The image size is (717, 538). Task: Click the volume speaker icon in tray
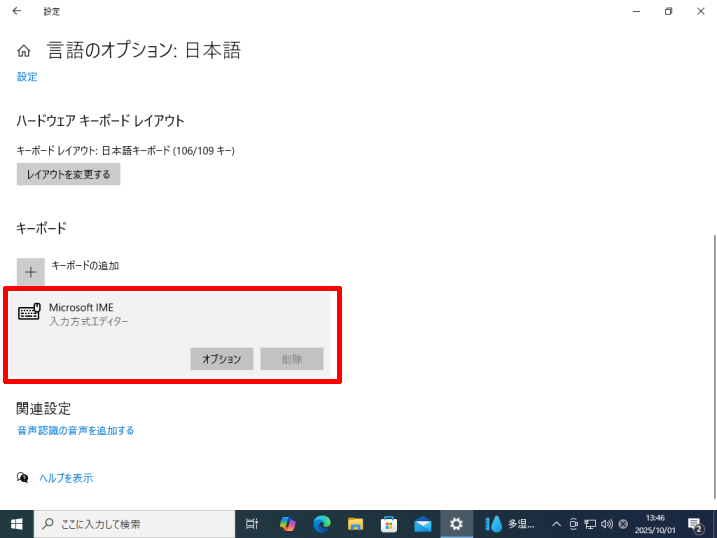tap(606, 524)
